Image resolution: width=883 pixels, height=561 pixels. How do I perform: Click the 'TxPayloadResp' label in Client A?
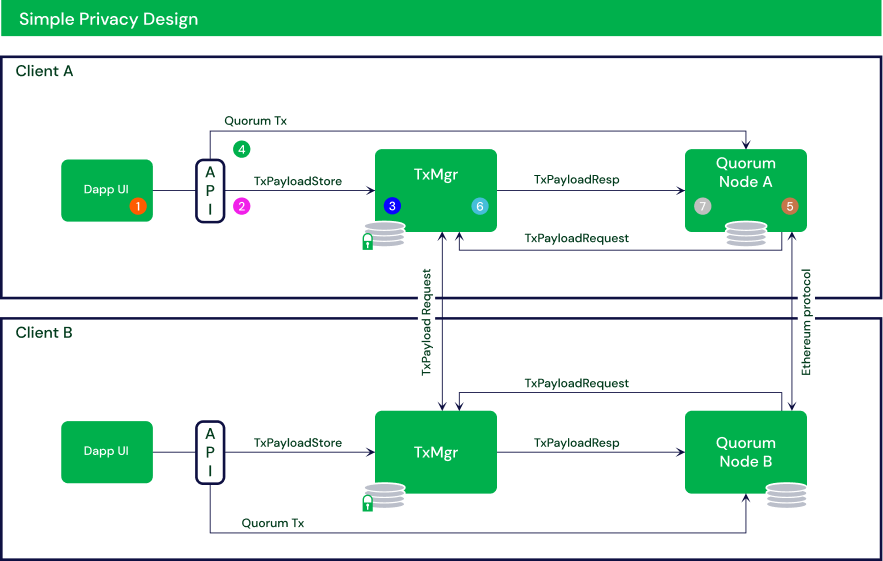(x=577, y=179)
